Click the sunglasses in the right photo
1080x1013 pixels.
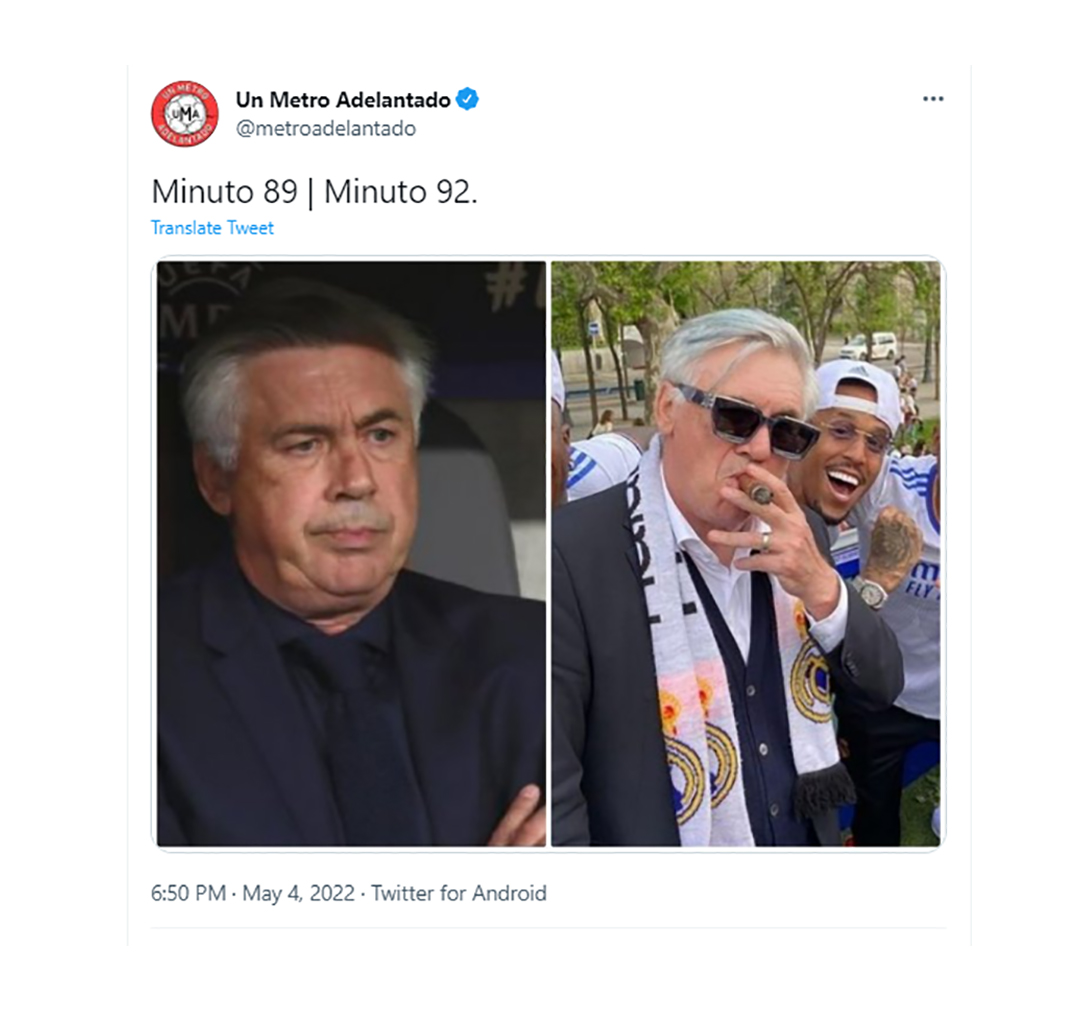tap(747, 421)
